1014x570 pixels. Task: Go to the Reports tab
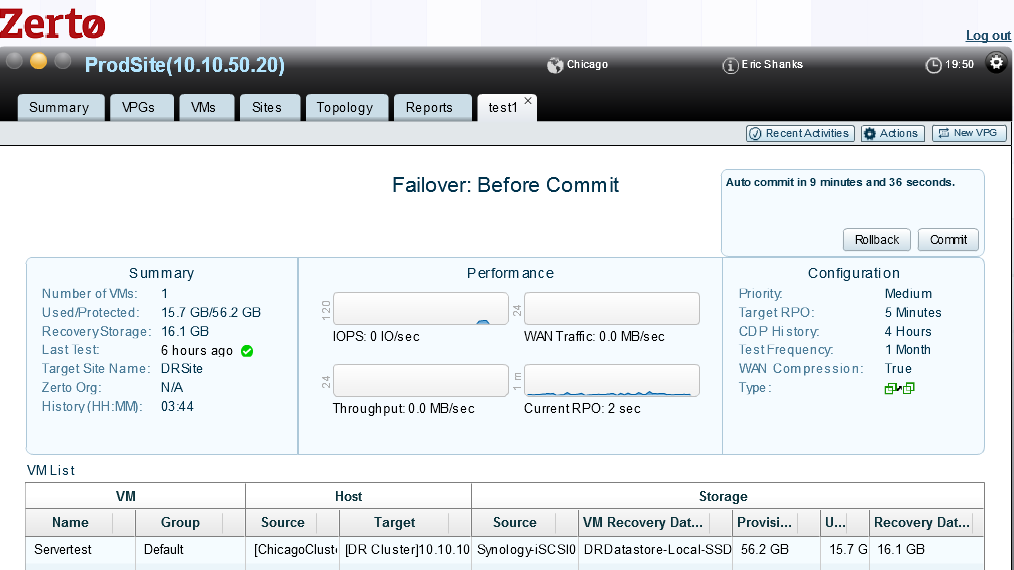click(x=429, y=108)
